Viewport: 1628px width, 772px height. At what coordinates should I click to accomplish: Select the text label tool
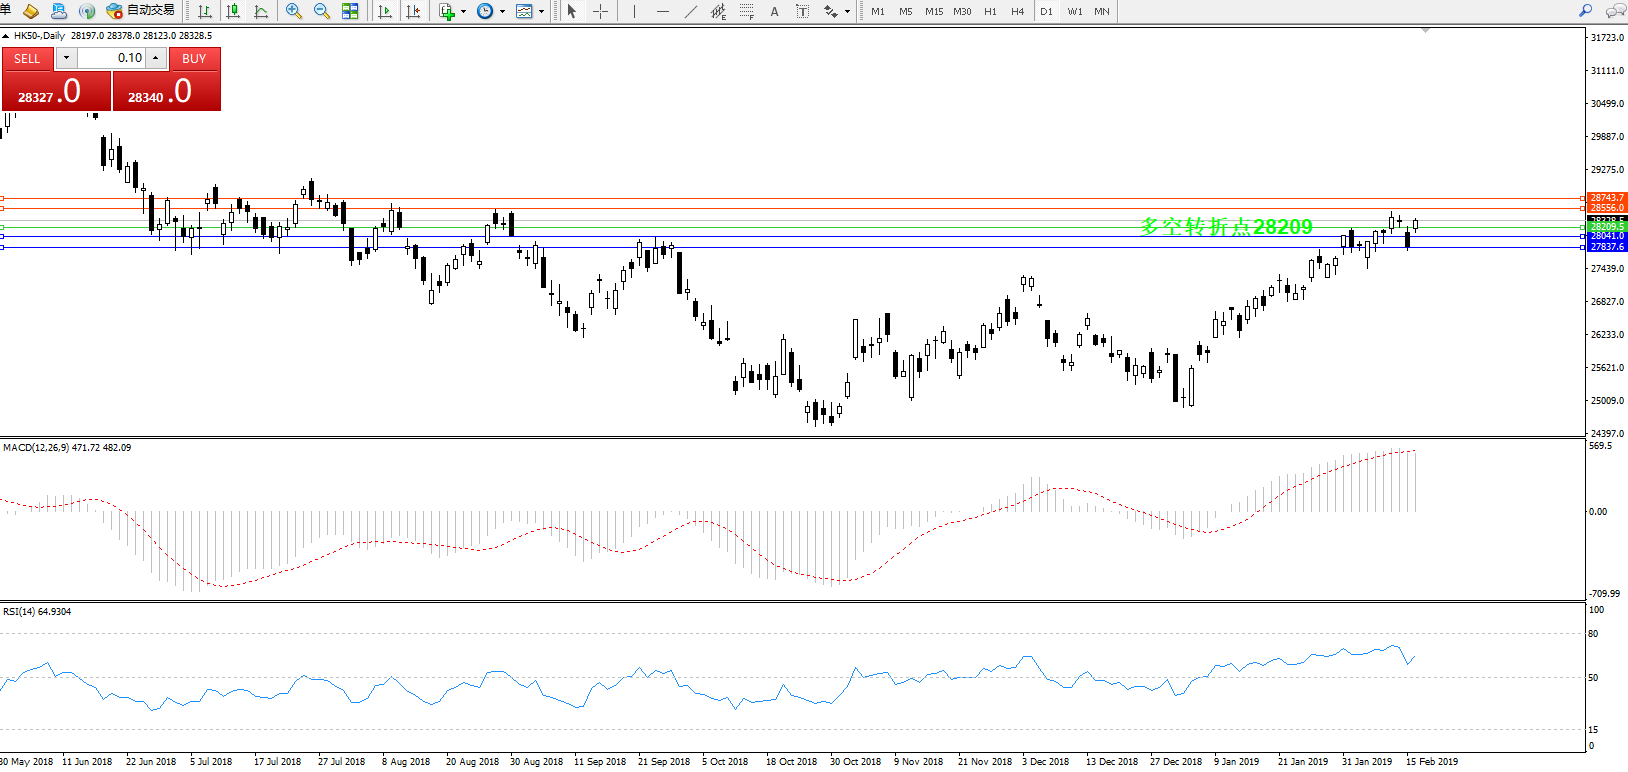click(x=774, y=11)
